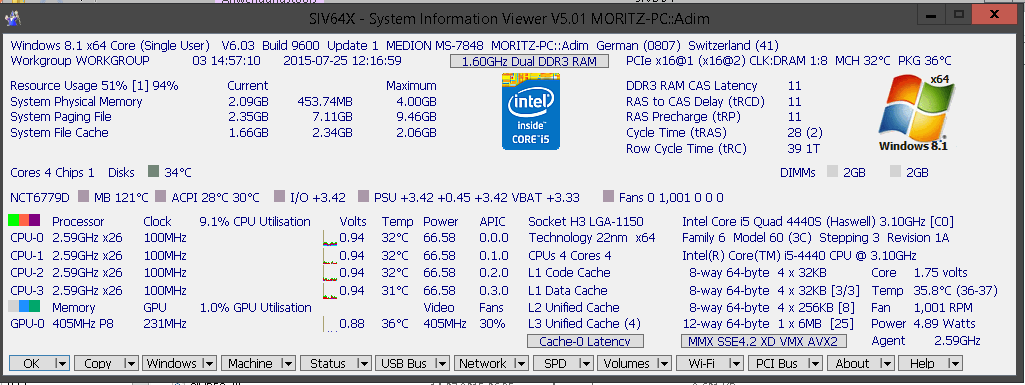
Task: Click the DDR3 RAM CAS Latency label
Action: tap(692, 86)
